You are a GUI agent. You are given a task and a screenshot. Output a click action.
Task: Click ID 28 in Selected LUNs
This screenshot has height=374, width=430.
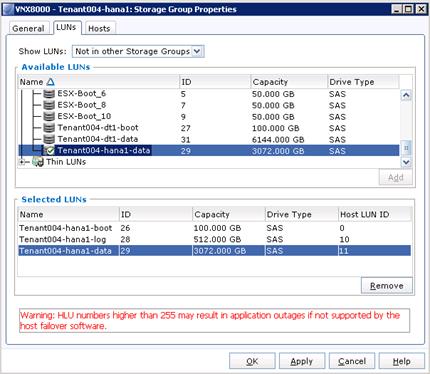pos(125,240)
